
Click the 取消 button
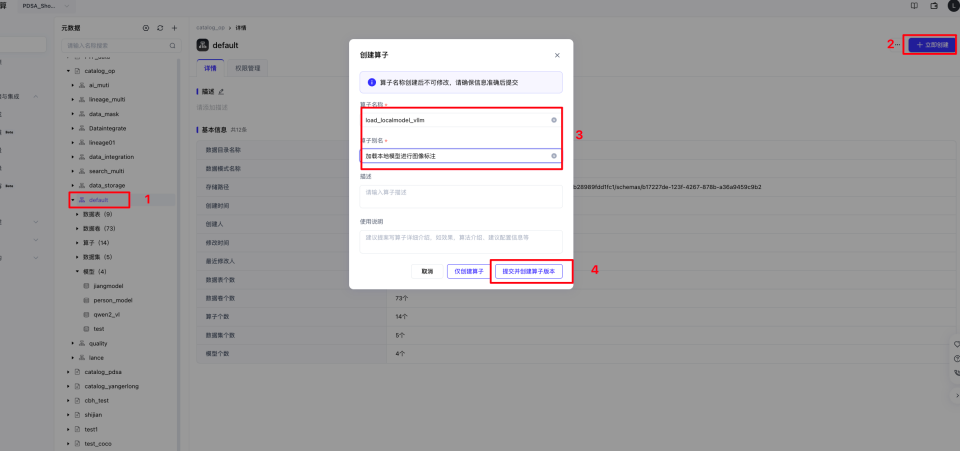pos(427,271)
